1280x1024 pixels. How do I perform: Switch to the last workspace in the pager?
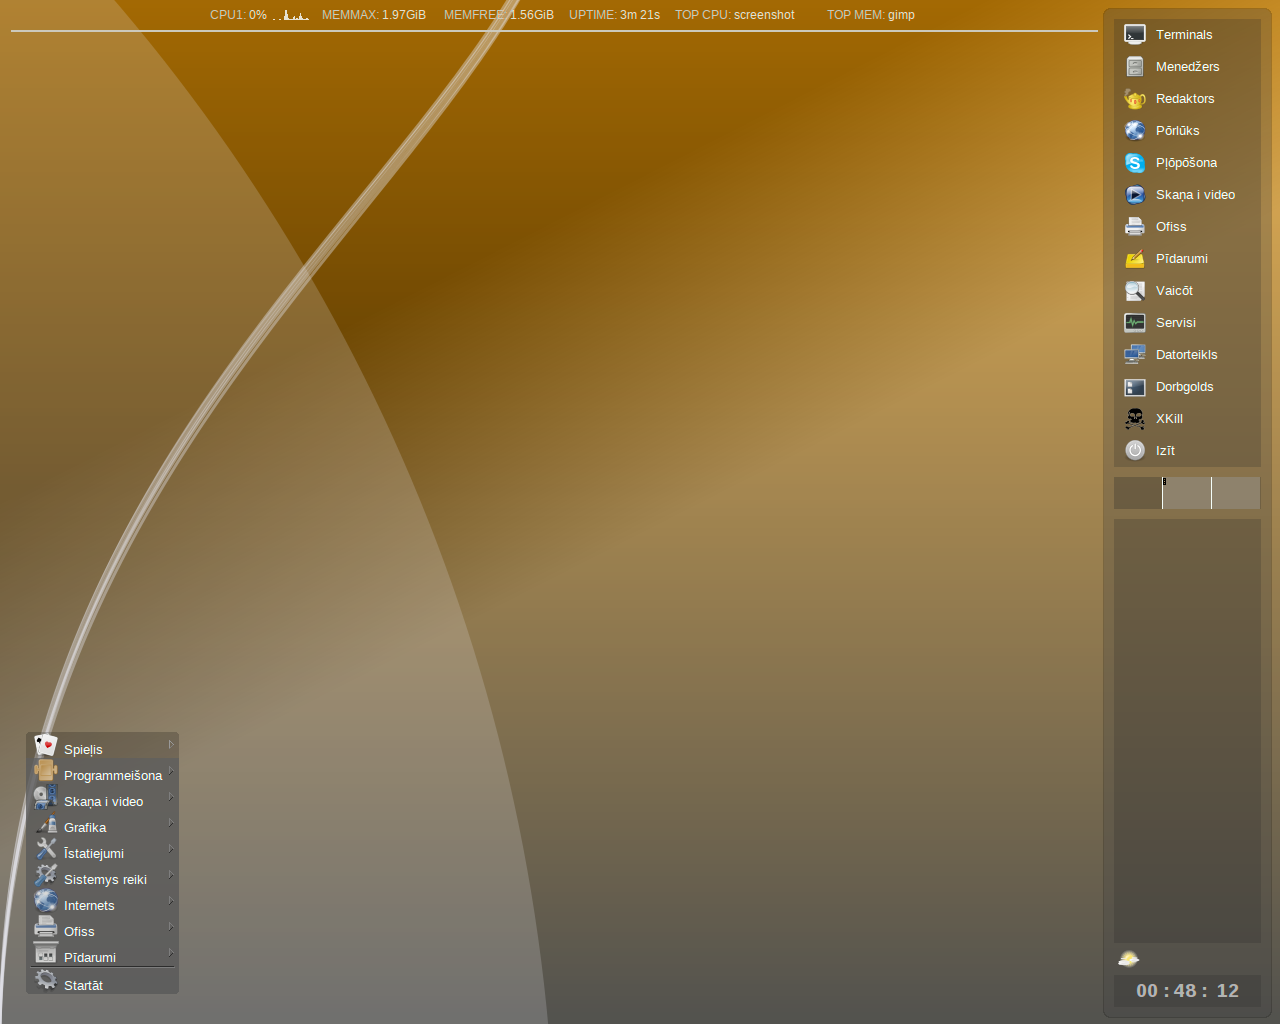[1236, 493]
